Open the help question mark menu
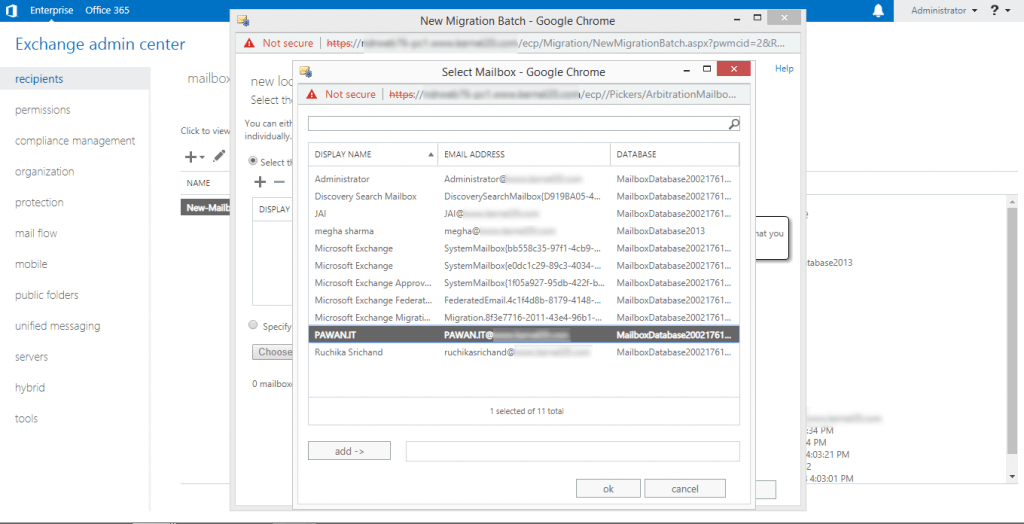Viewport: 1024px width, 524px height. tap(999, 10)
